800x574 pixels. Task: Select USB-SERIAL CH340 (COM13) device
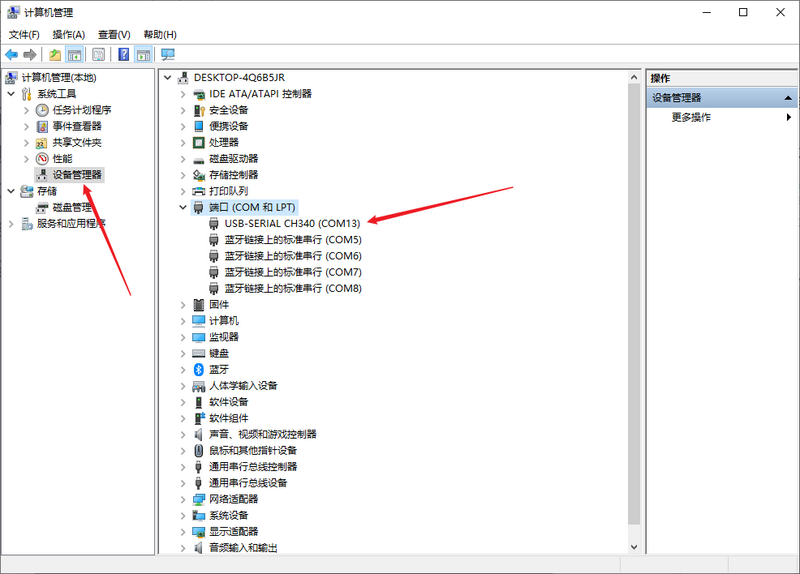coord(292,223)
